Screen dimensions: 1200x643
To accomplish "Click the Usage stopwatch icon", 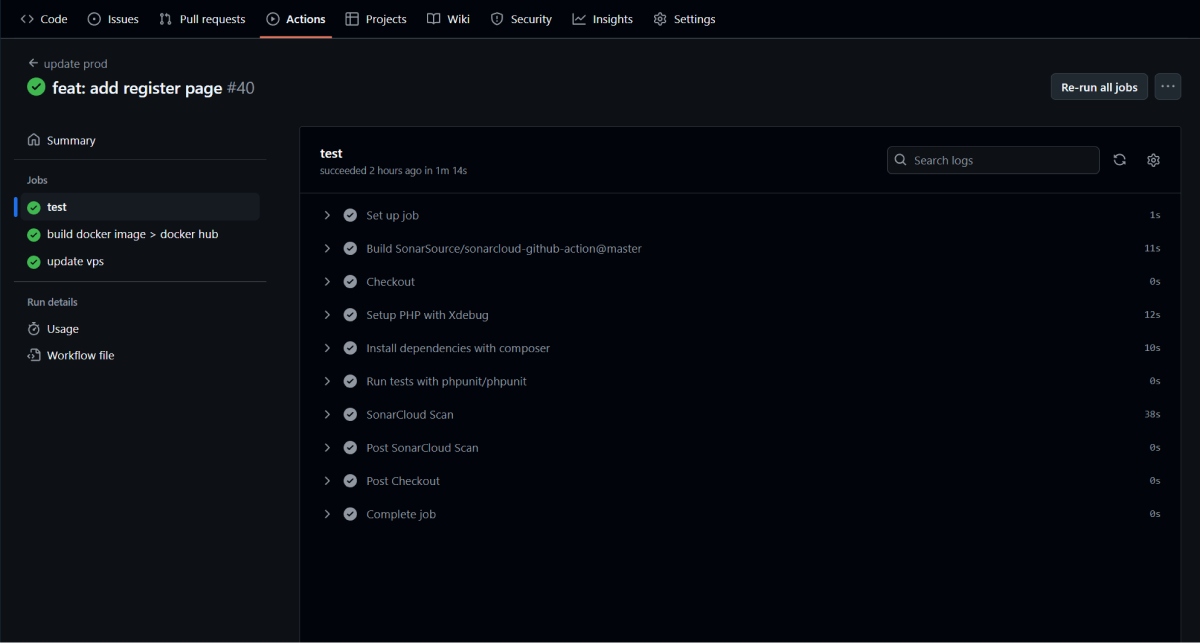I will (33, 328).
